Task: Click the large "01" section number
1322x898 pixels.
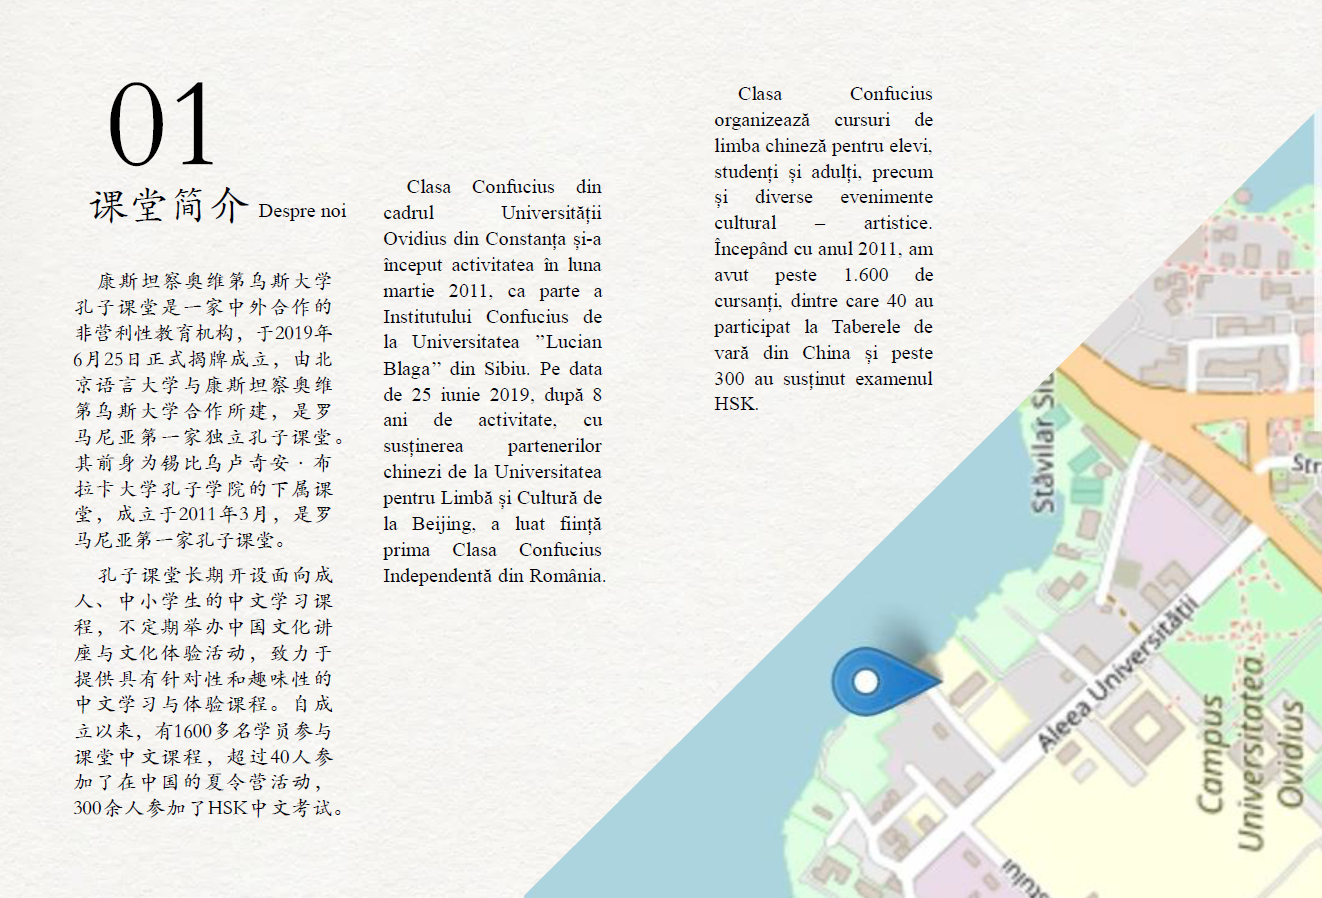Action: pyautogui.click(x=161, y=127)
